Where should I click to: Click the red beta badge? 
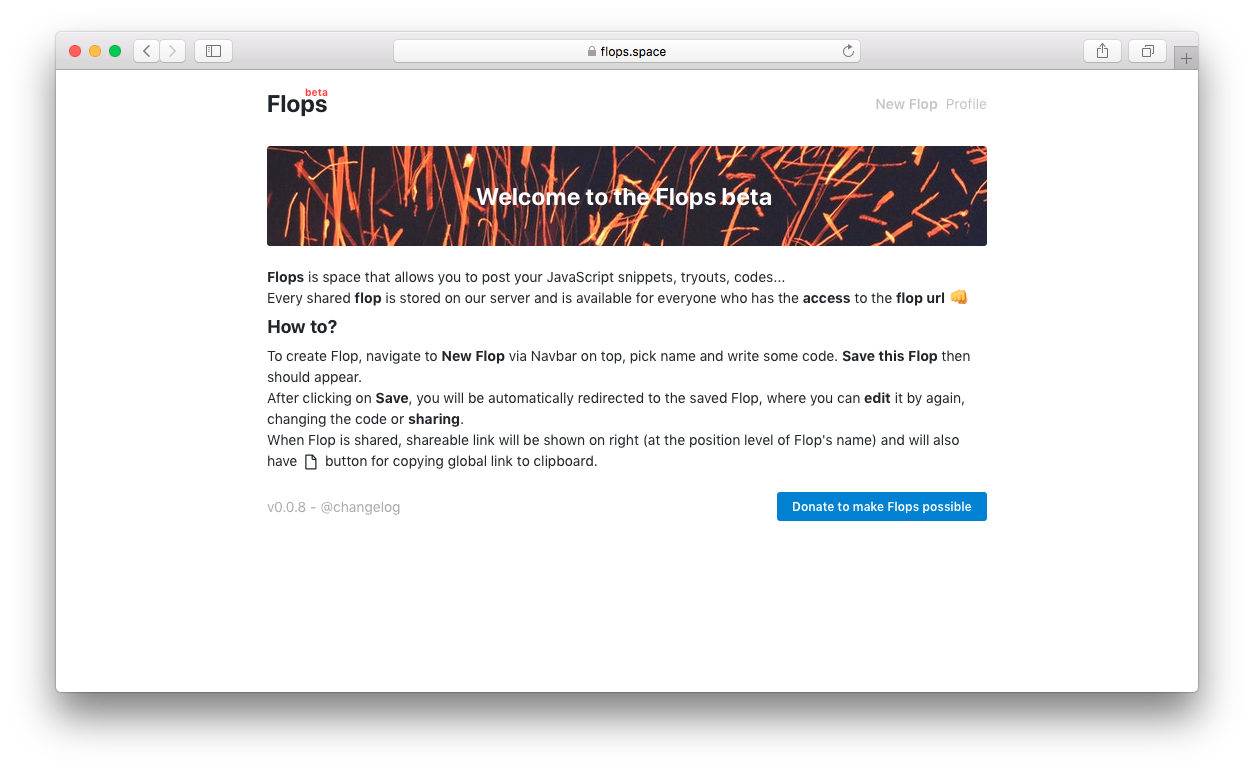tap(316, 92)
